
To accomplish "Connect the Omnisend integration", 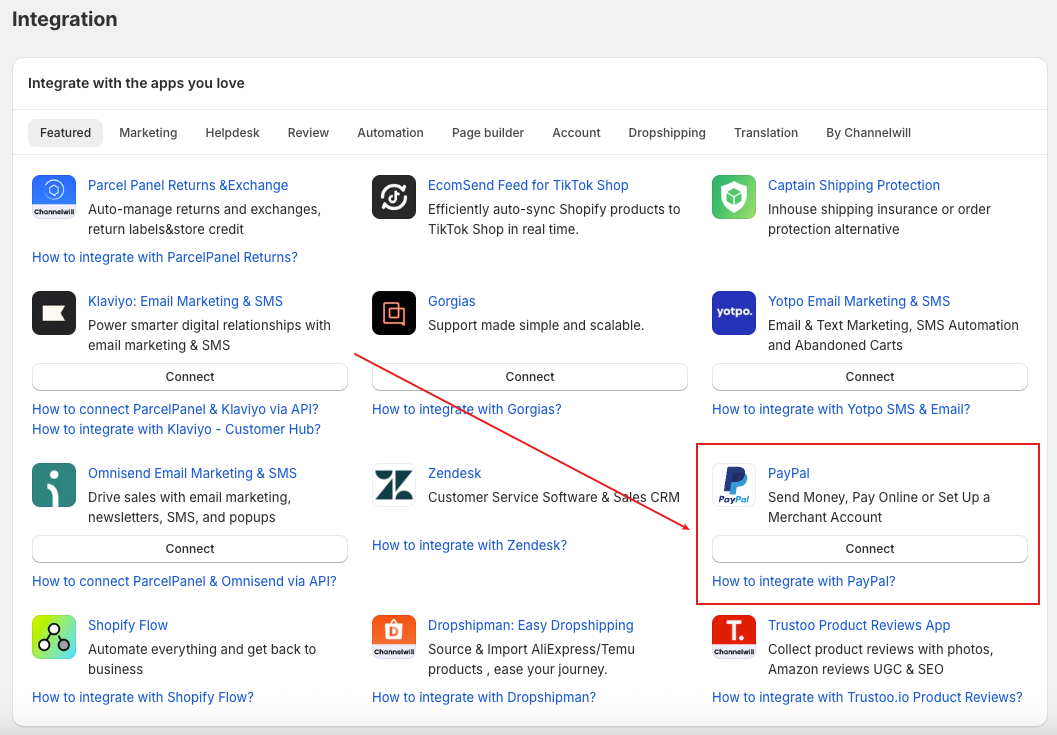I will tap(190, 549).
